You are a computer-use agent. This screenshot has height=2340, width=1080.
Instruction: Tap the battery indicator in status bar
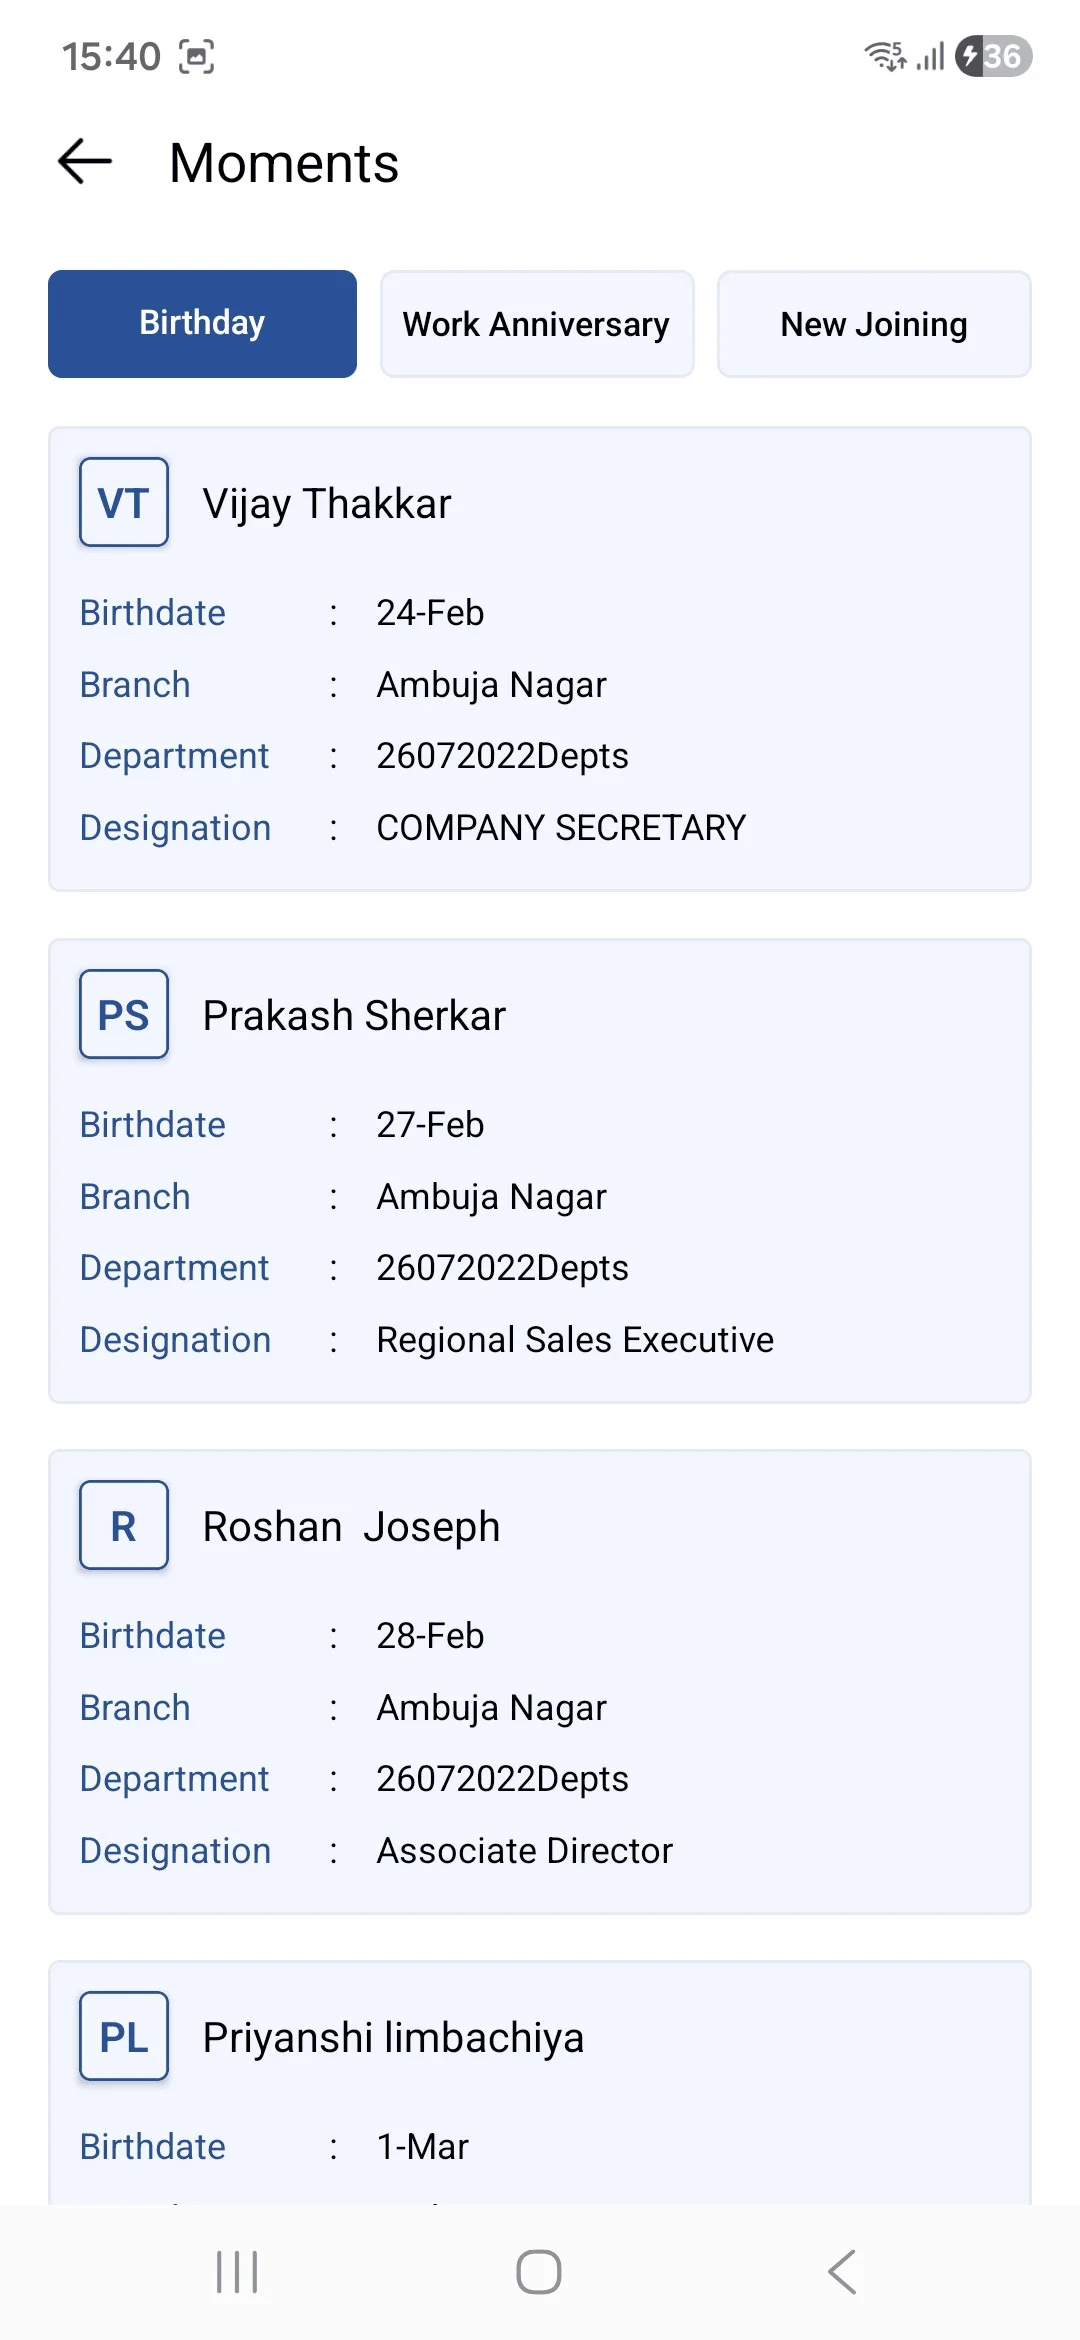pyautogui.click(x=993, y=56)
